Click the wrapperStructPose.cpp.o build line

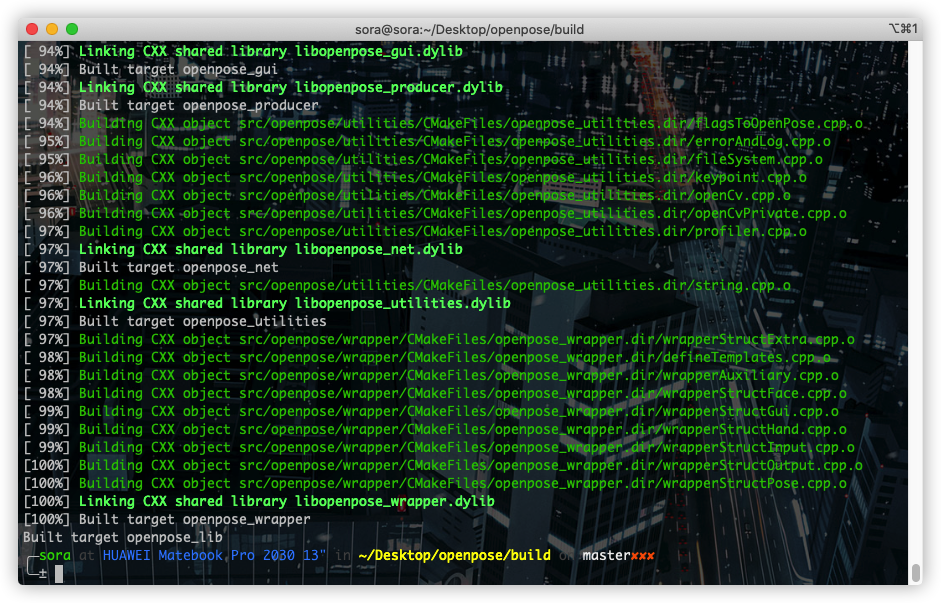click(x=466, y=483)
